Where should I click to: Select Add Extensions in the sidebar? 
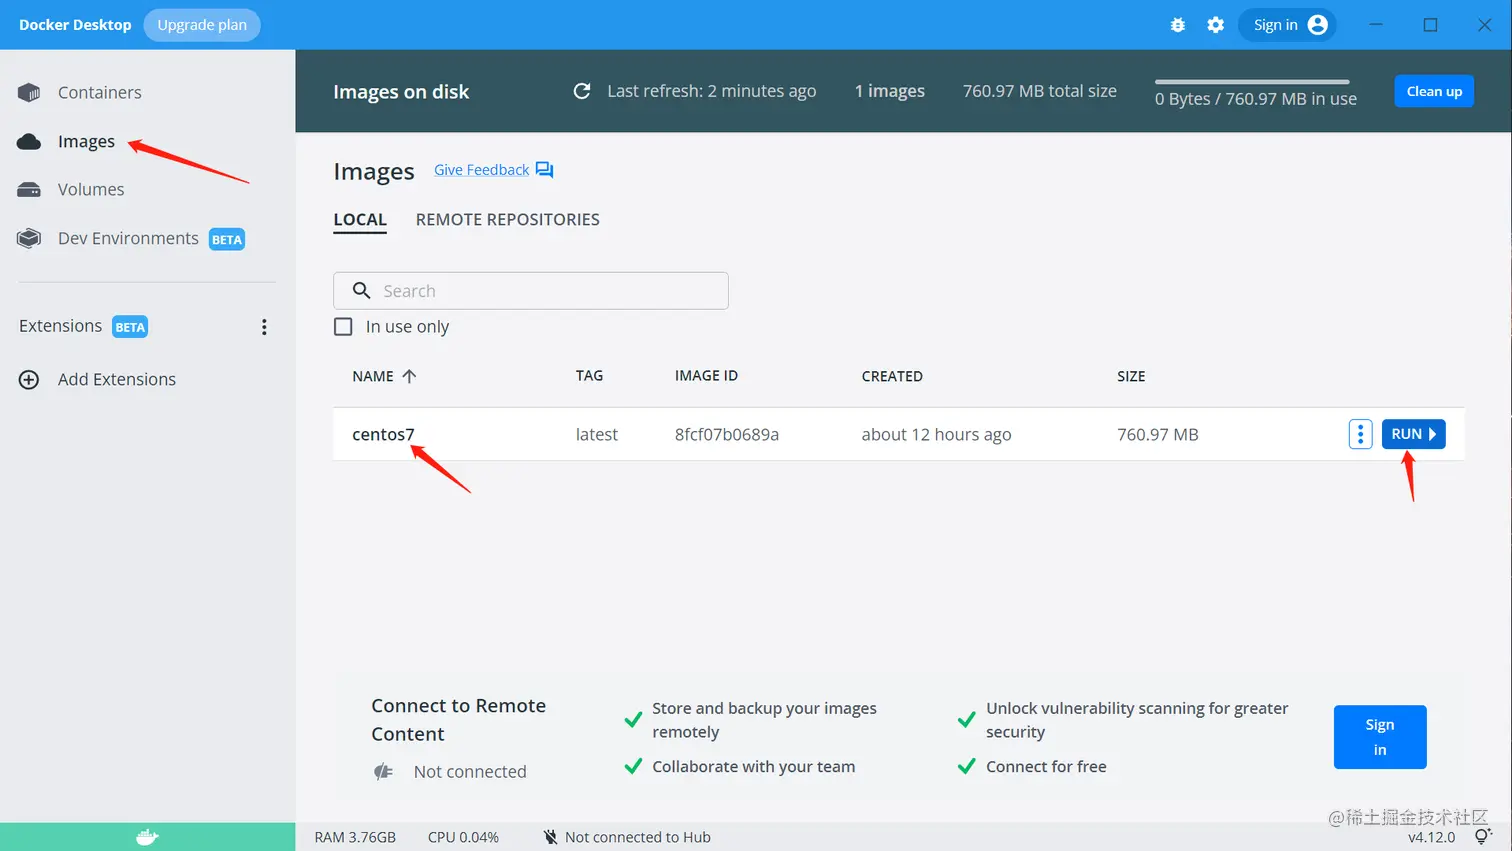117,380
